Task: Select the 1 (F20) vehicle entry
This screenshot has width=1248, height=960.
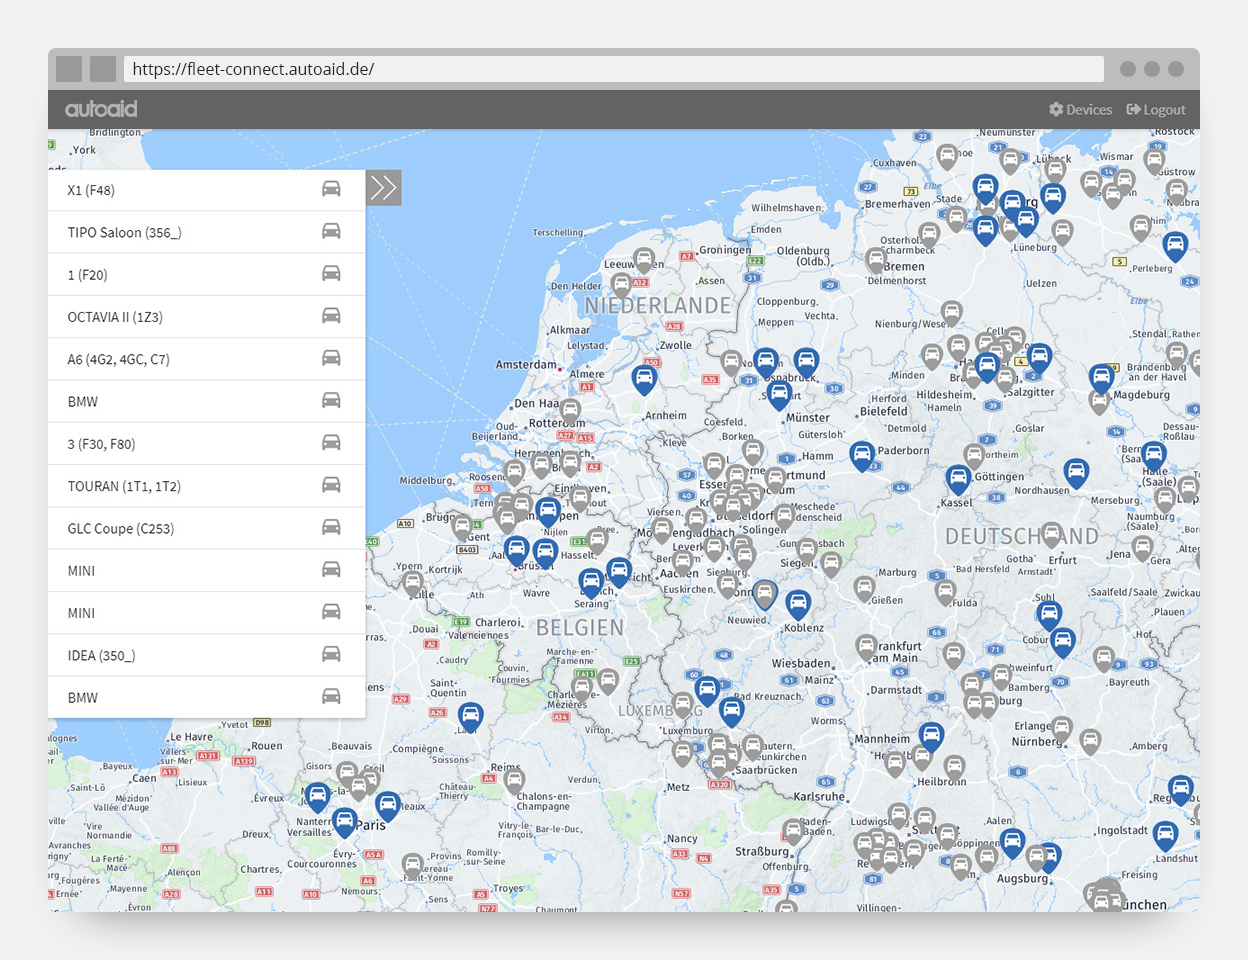Action: coord(207,274)
